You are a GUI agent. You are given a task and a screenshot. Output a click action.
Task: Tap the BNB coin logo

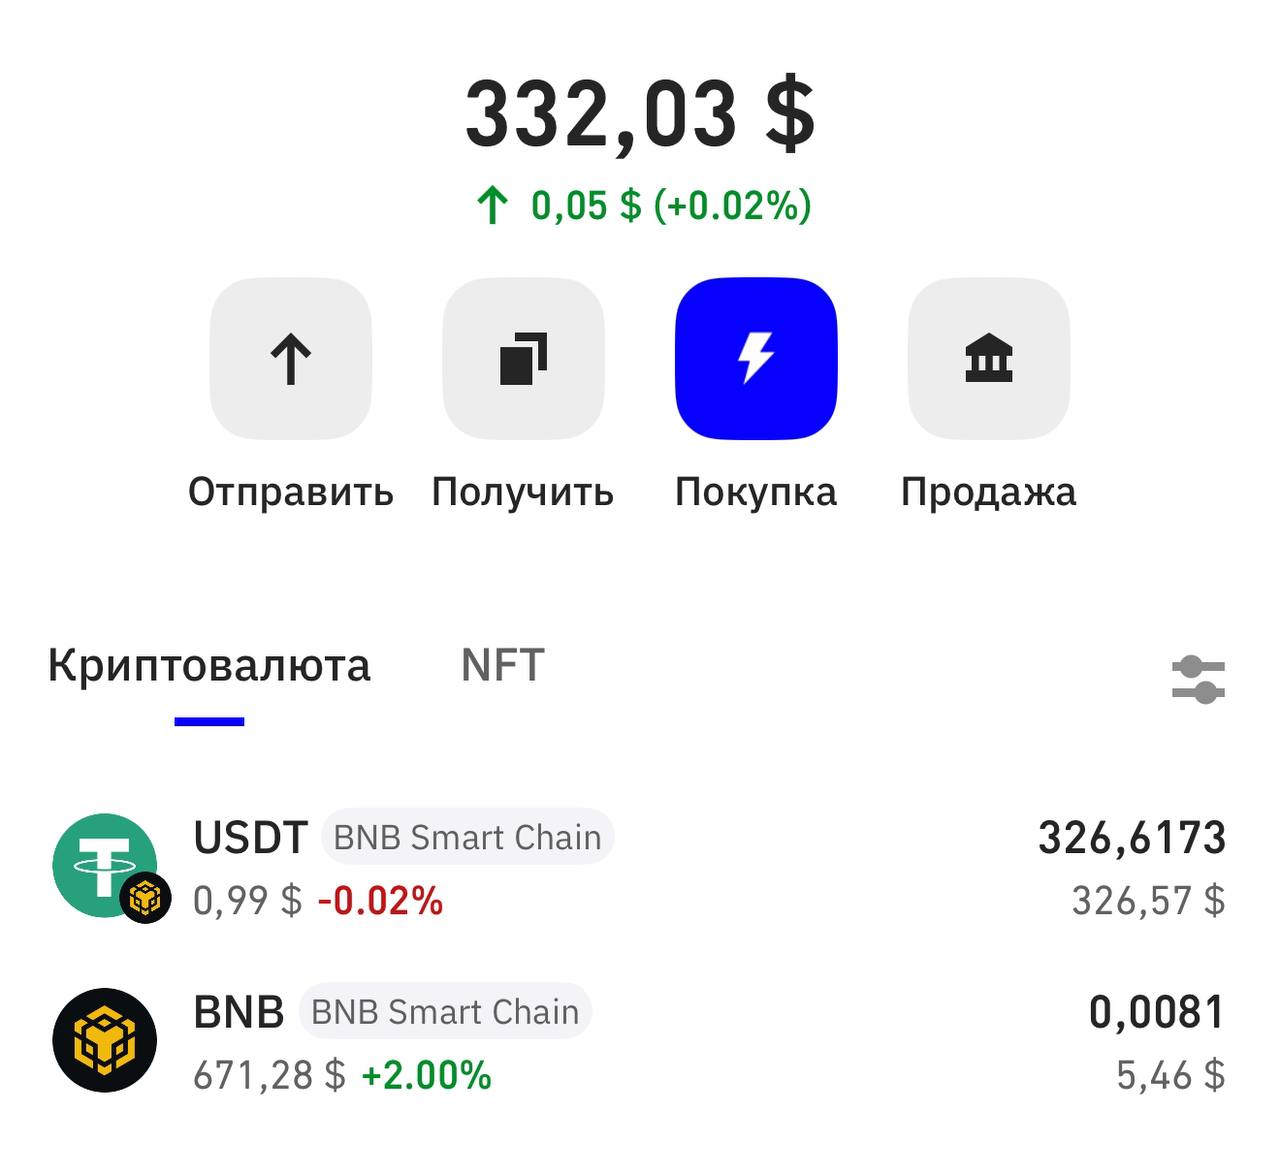pyautogui.click(x=105, y=1040)
